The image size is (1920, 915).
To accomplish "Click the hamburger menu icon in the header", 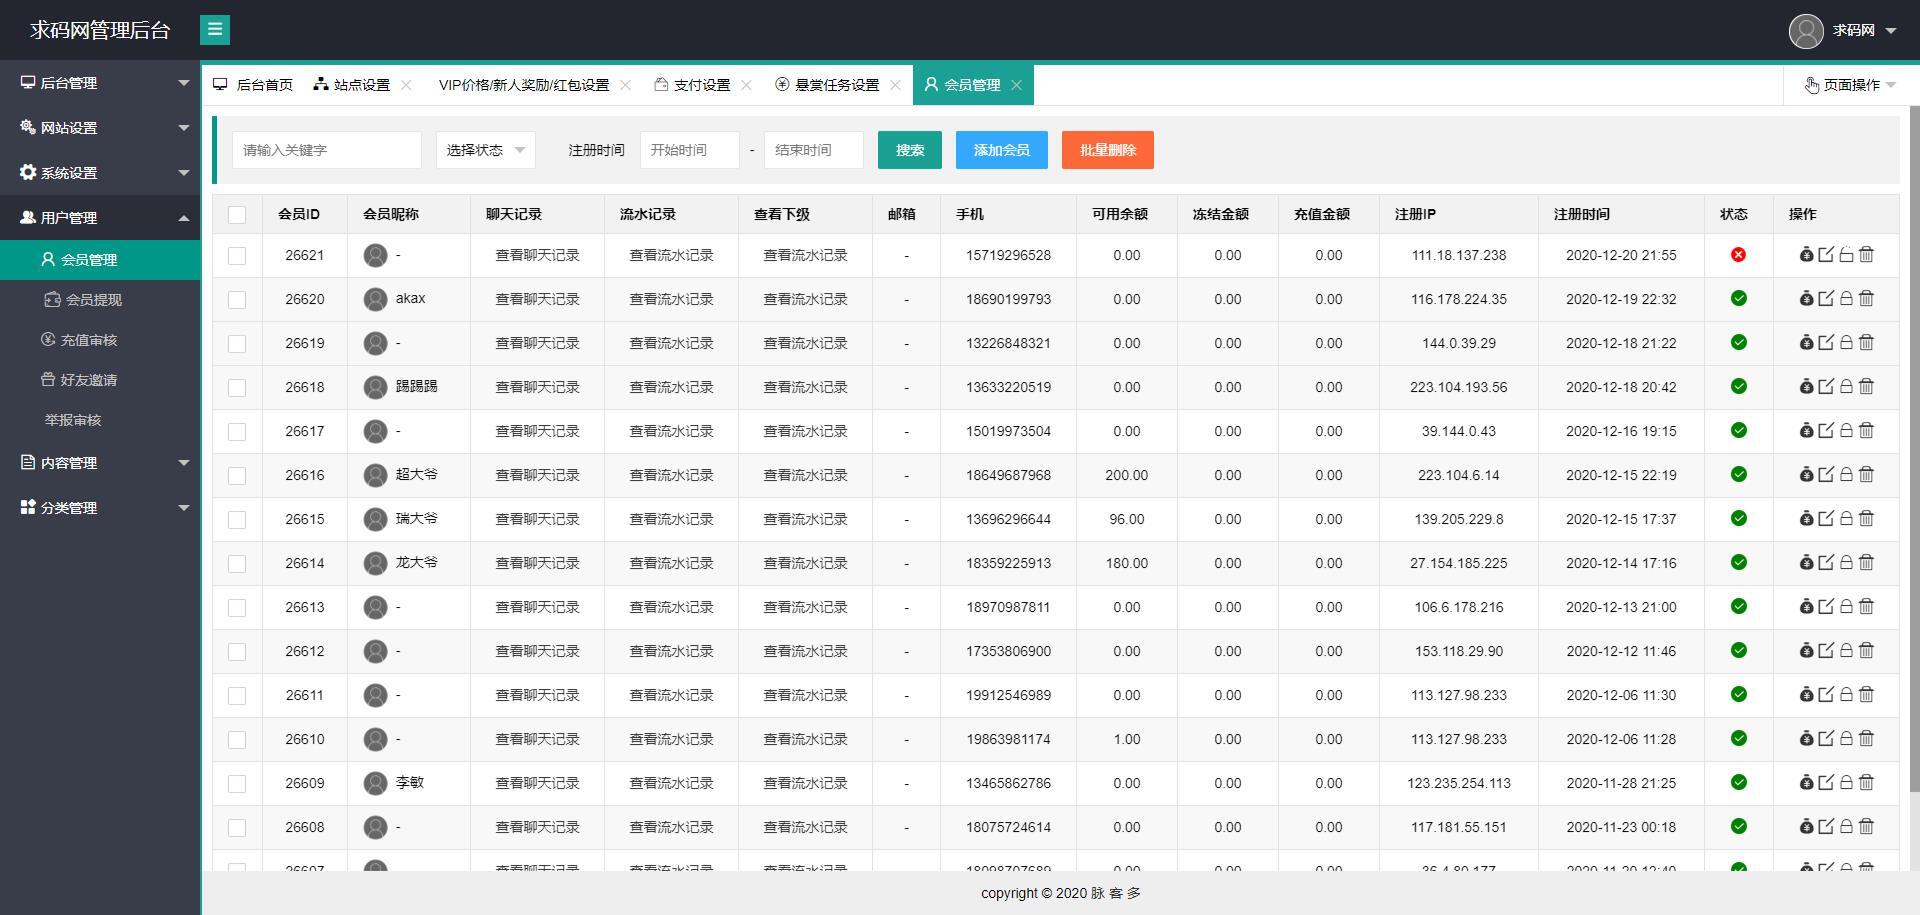I will 214,30.
